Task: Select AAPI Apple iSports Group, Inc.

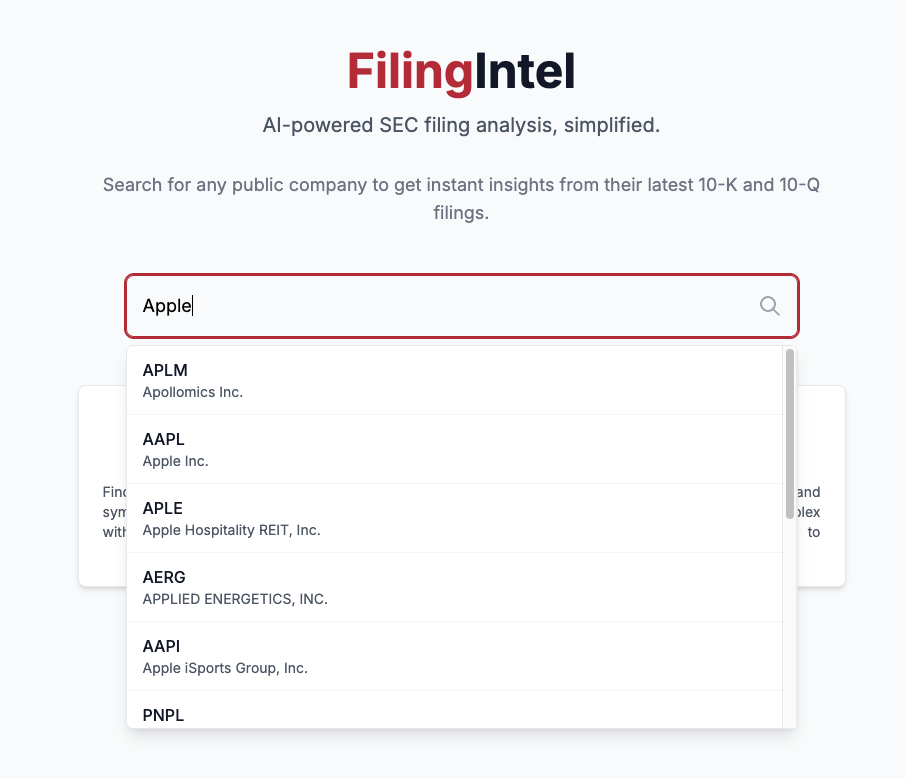Action: coord(400,656)
